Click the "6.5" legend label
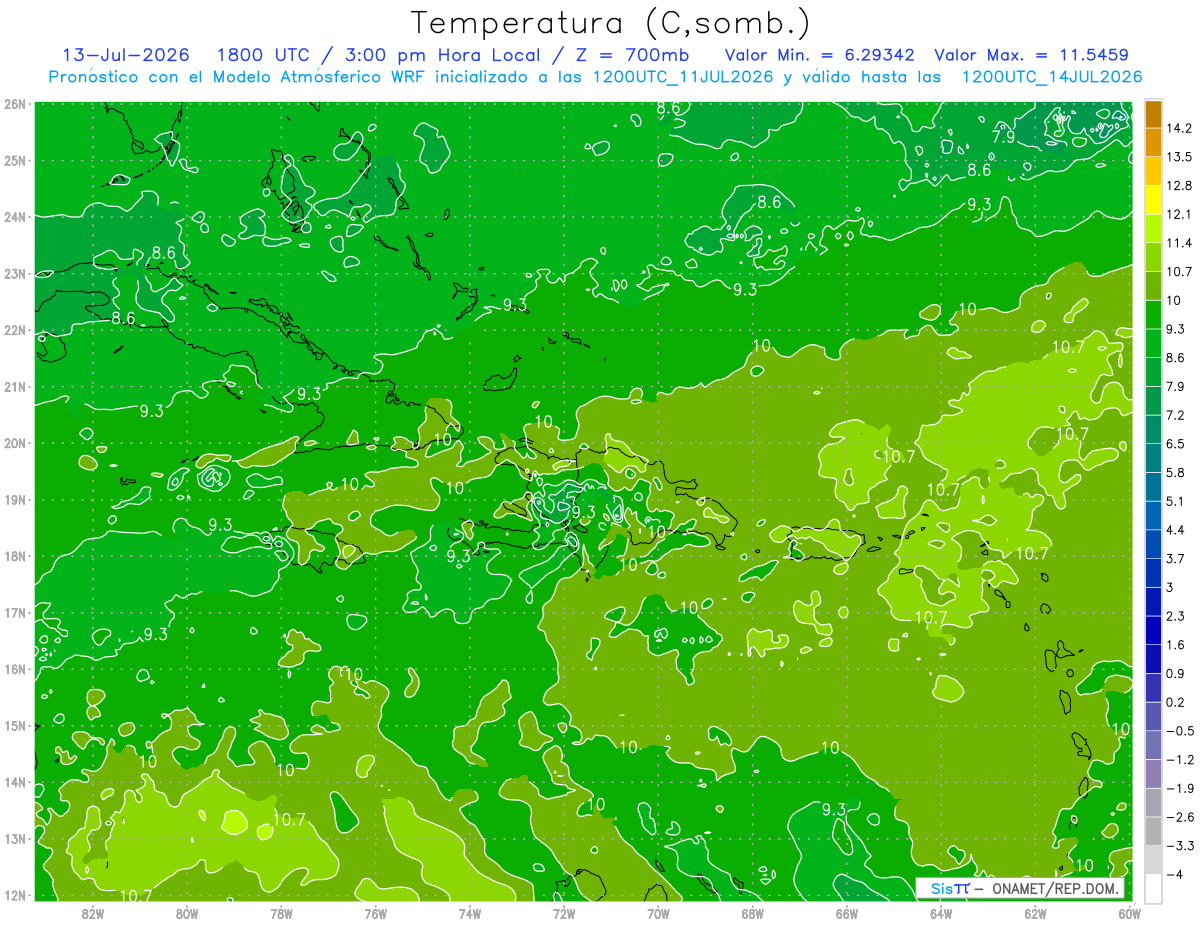1200x927 pixels. [x=1176, y=443]
